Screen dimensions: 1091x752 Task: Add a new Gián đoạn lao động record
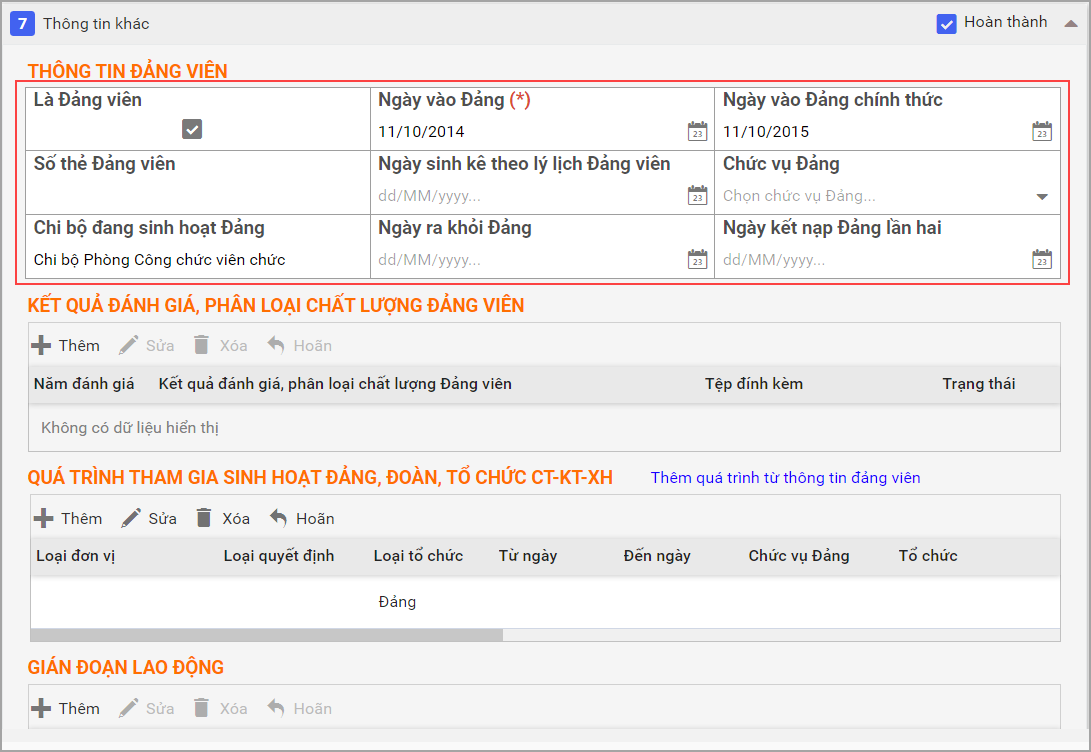(x=65, y=708)
